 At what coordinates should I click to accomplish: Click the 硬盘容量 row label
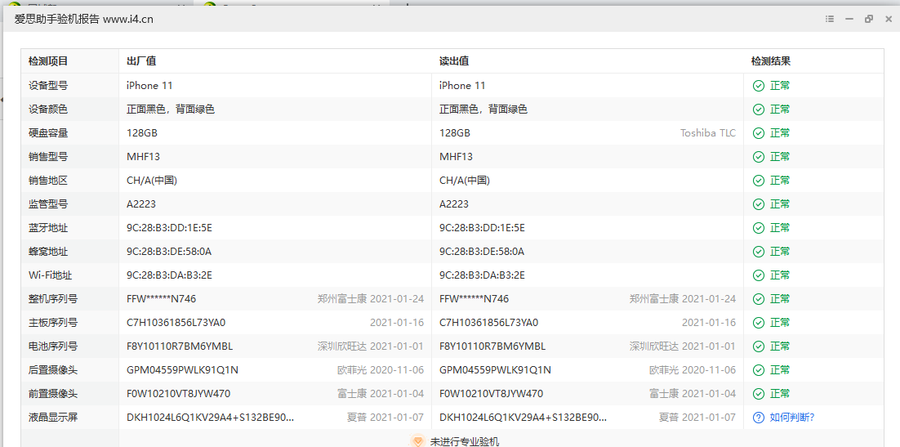48,133
